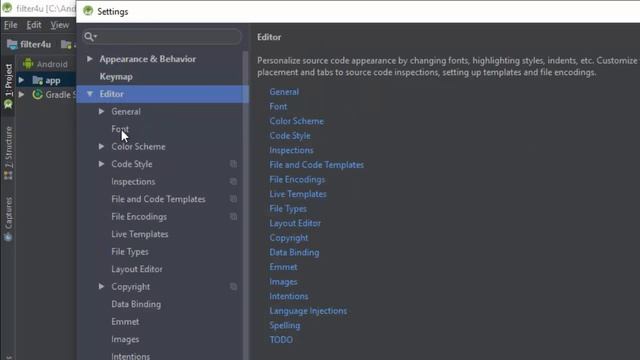Image resolution: width=640 pixels, height=360 pixels.
Task: Open the File and Code Templates link
Action: [x=316, y=165]
